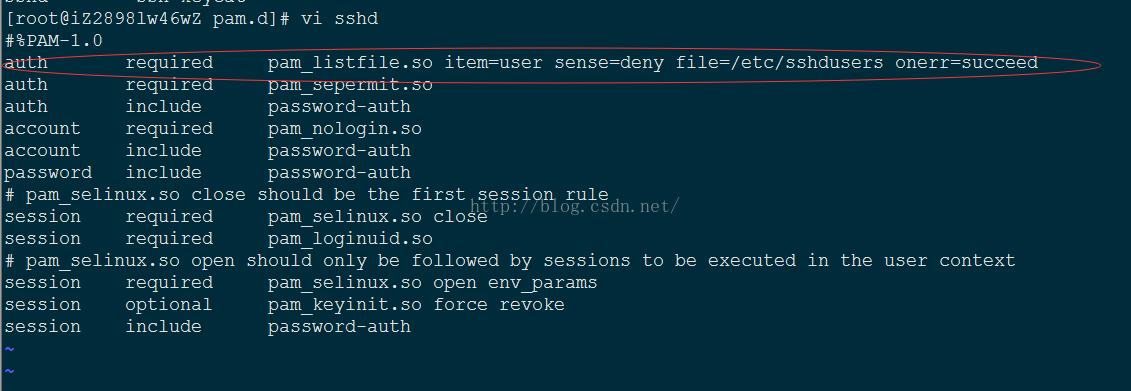The image size is (1131, 391).
Task: Click the '#%PAM-1.0' header line
Action: point(53,41)
